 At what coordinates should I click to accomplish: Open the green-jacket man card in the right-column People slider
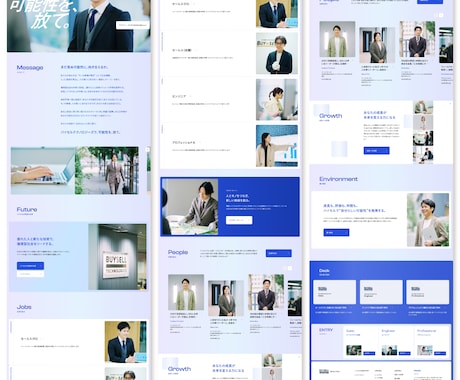tap(337, 51)
